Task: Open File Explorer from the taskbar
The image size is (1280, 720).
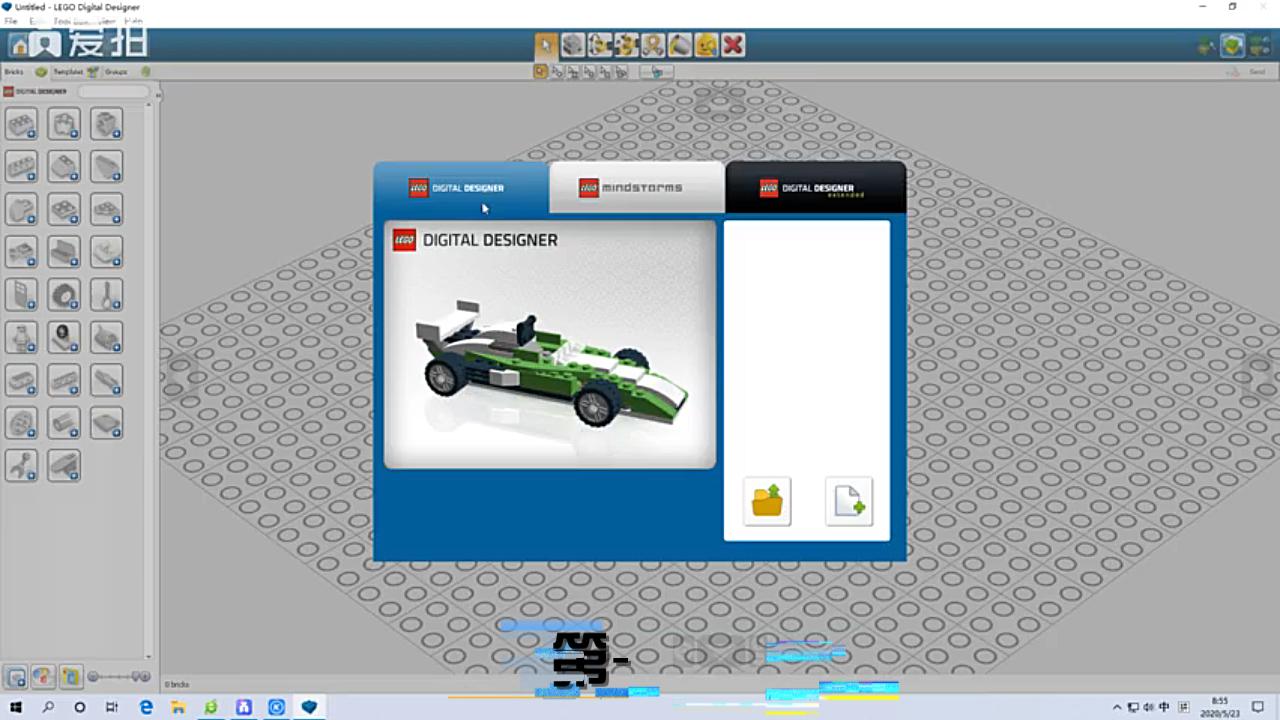Action: click(x=178, y=707)
